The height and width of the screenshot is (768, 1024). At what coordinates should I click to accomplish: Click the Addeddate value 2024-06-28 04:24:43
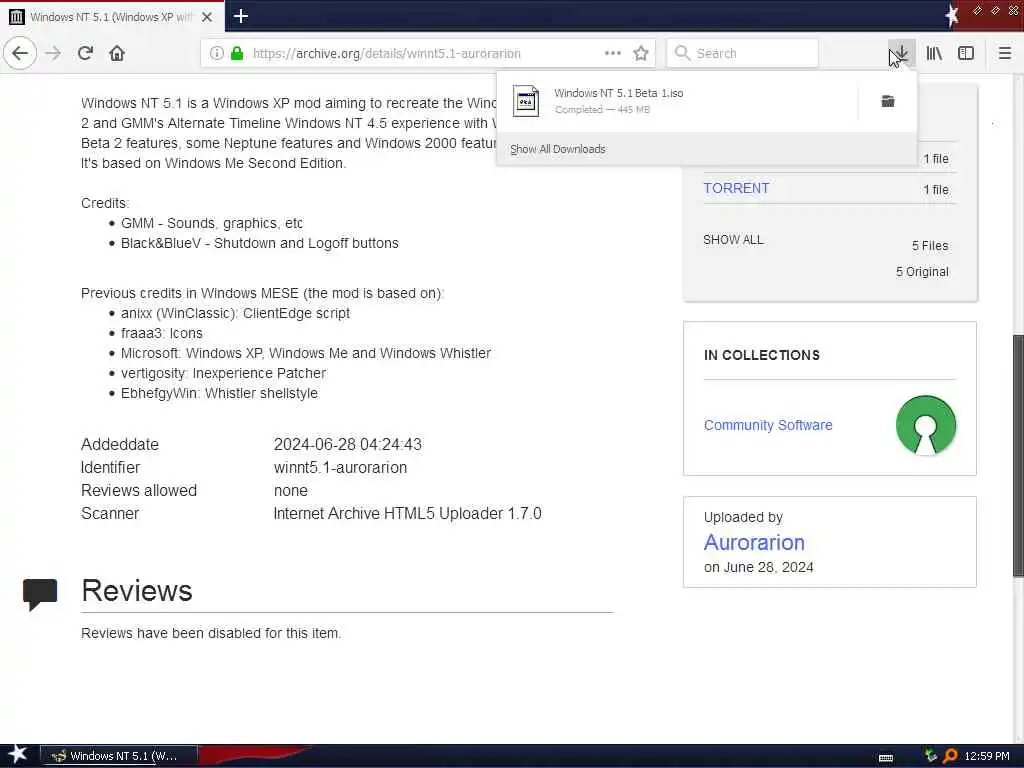(x=347, y=445)
